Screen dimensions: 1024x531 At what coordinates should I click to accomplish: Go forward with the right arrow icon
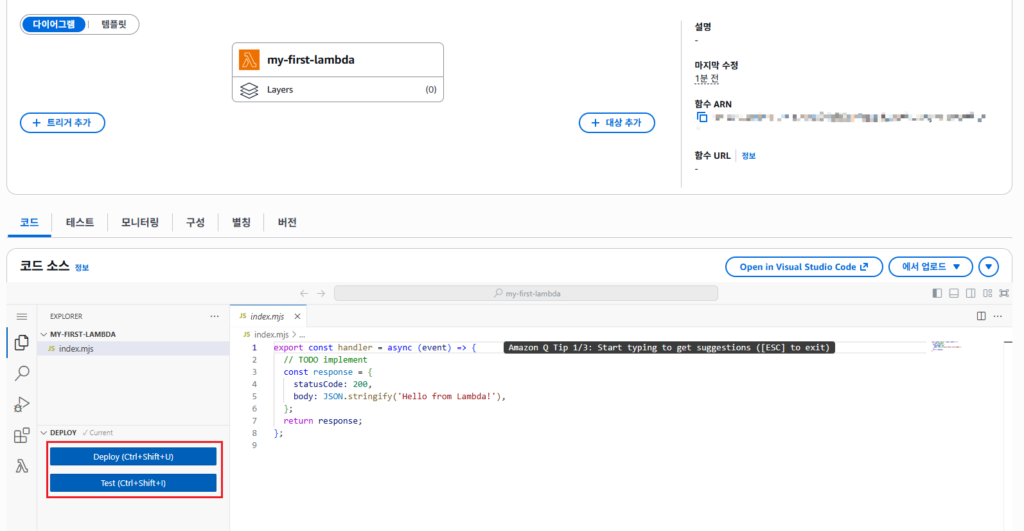(x=321, y=293)
